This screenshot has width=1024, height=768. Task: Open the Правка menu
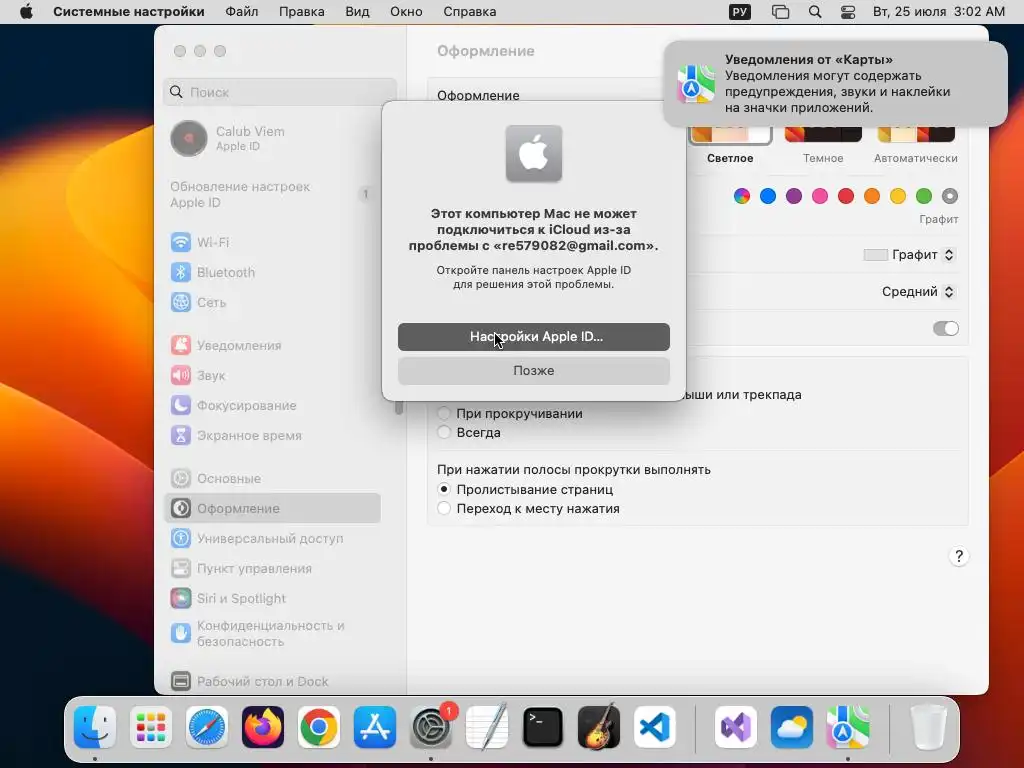point(302,12)
